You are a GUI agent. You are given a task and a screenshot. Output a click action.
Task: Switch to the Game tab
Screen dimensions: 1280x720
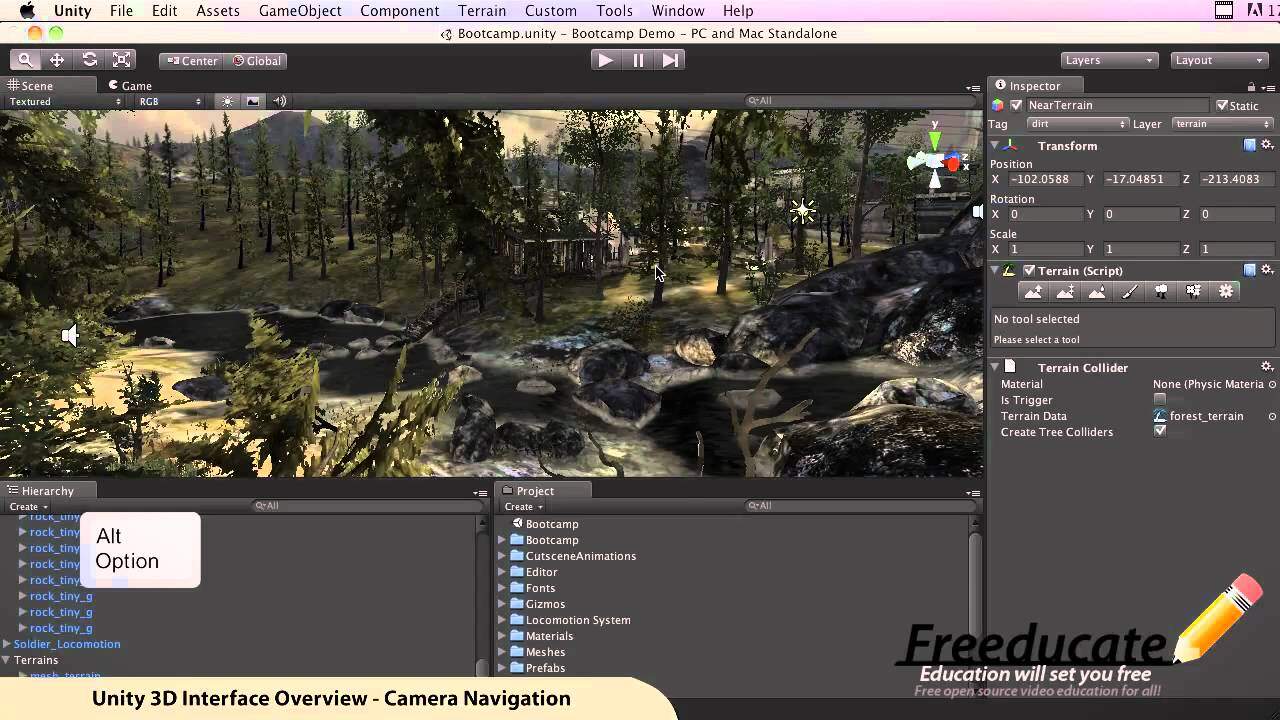click(x=131, y=86)
